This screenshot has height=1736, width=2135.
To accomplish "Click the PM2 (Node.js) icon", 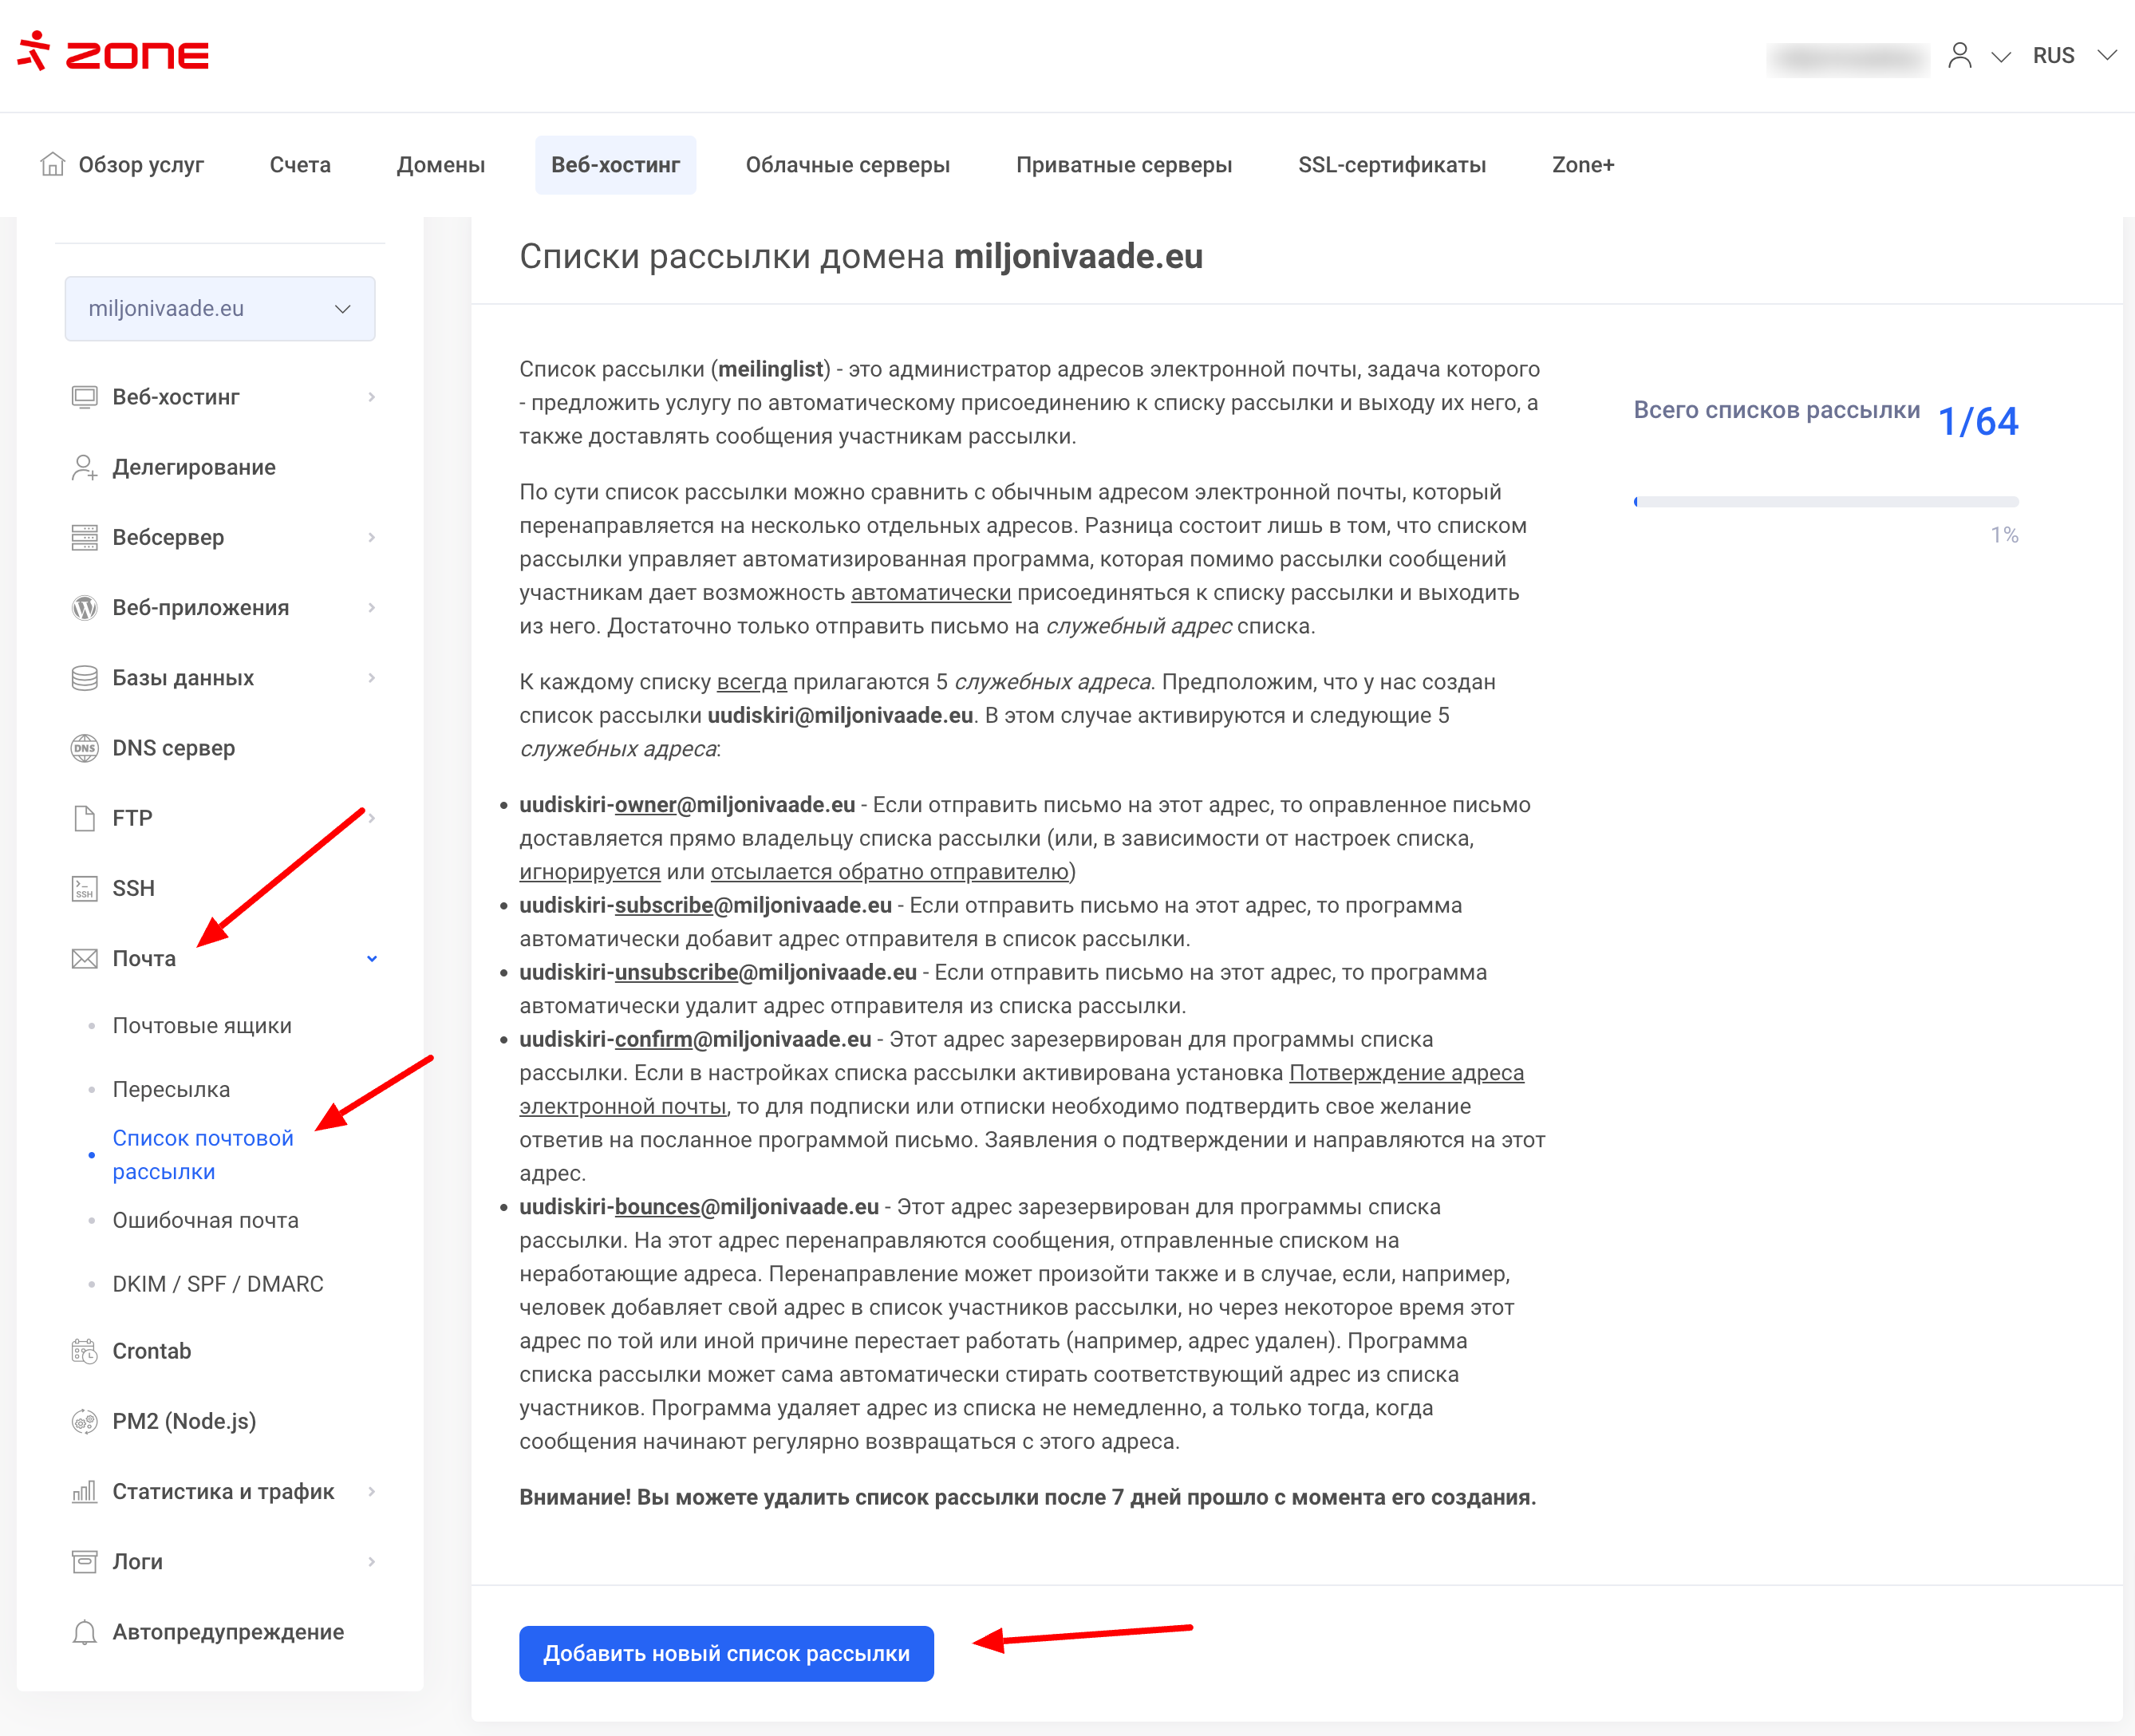I will point(84,1421).
